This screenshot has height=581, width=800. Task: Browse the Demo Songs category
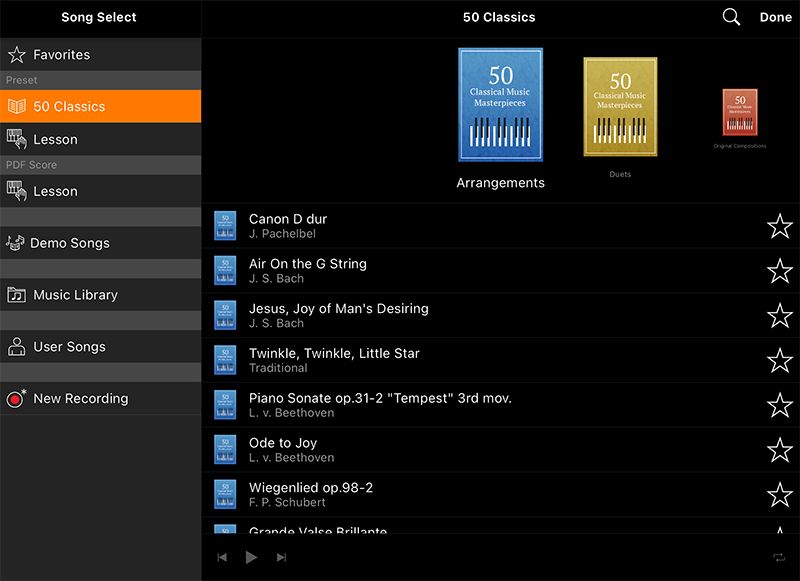coord(70,243)
